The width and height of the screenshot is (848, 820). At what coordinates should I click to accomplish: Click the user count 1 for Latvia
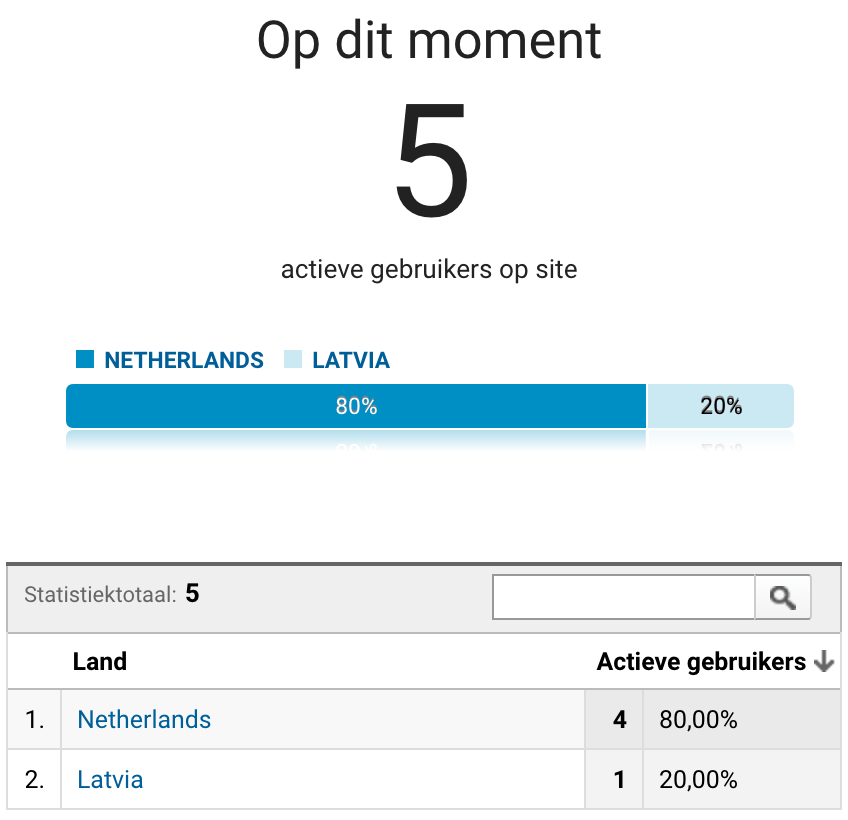click(x=620, y=780)
